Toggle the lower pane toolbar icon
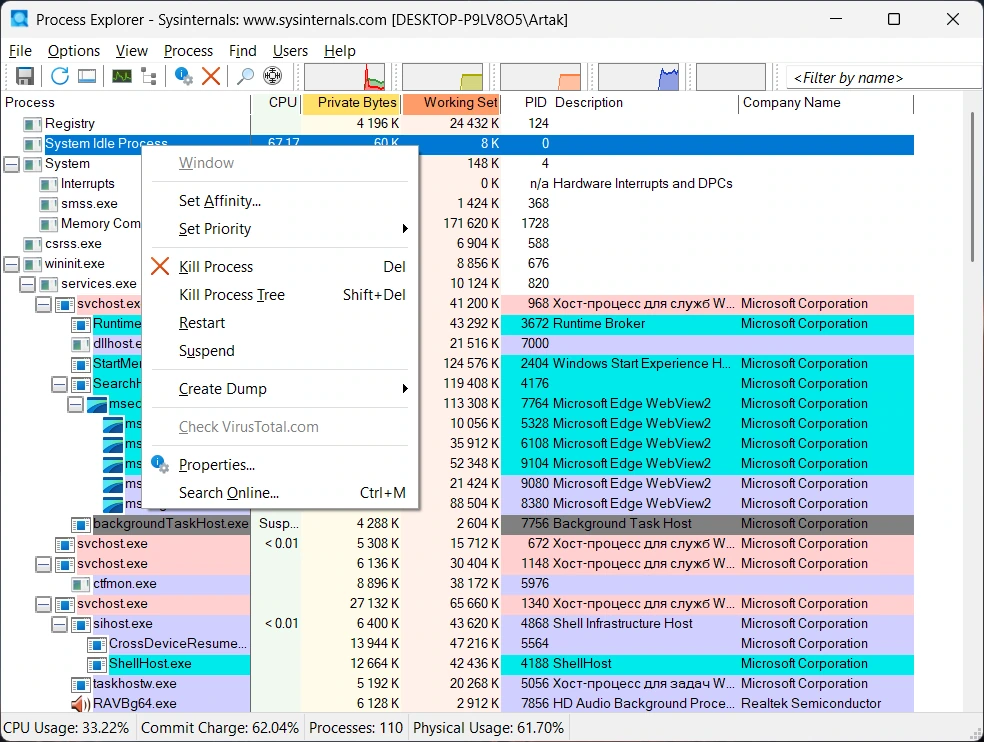 tap(87, 76)
